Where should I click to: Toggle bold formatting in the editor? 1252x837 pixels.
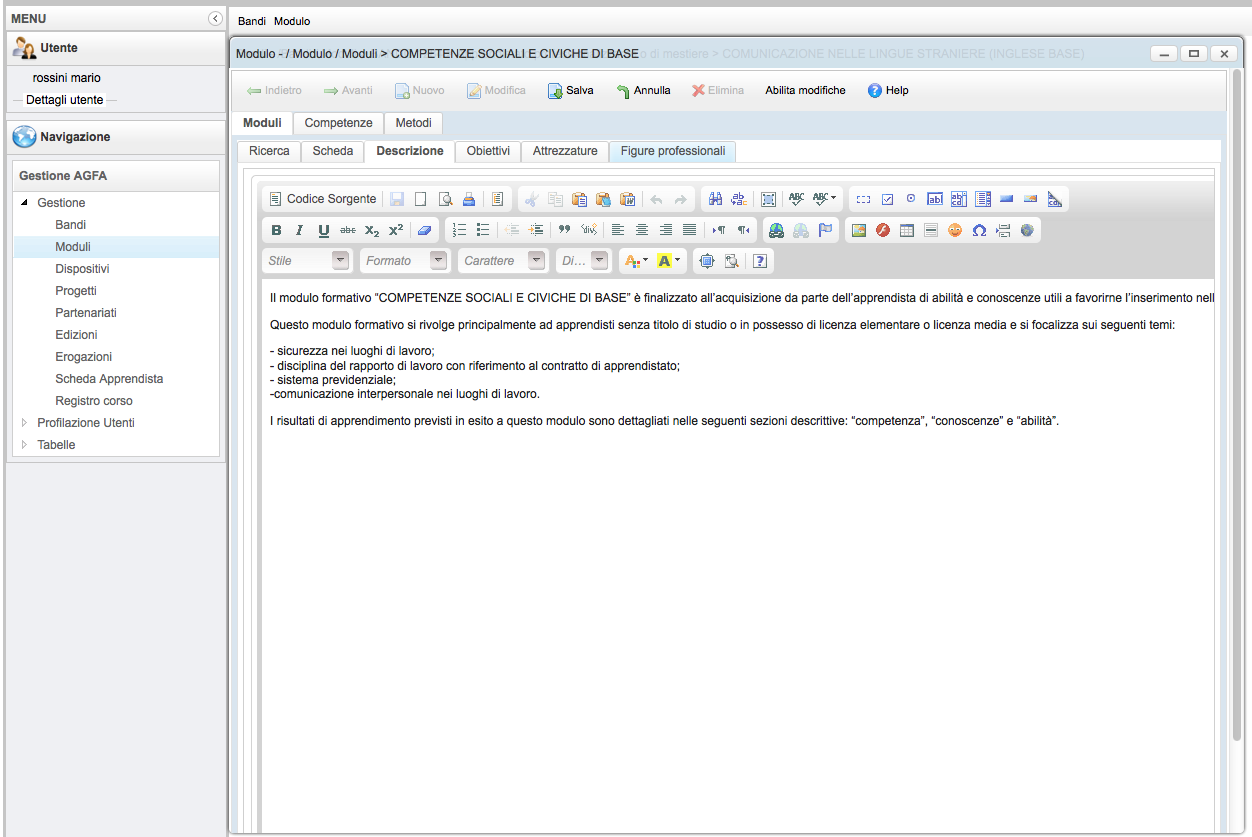click(x=276, y=230)
